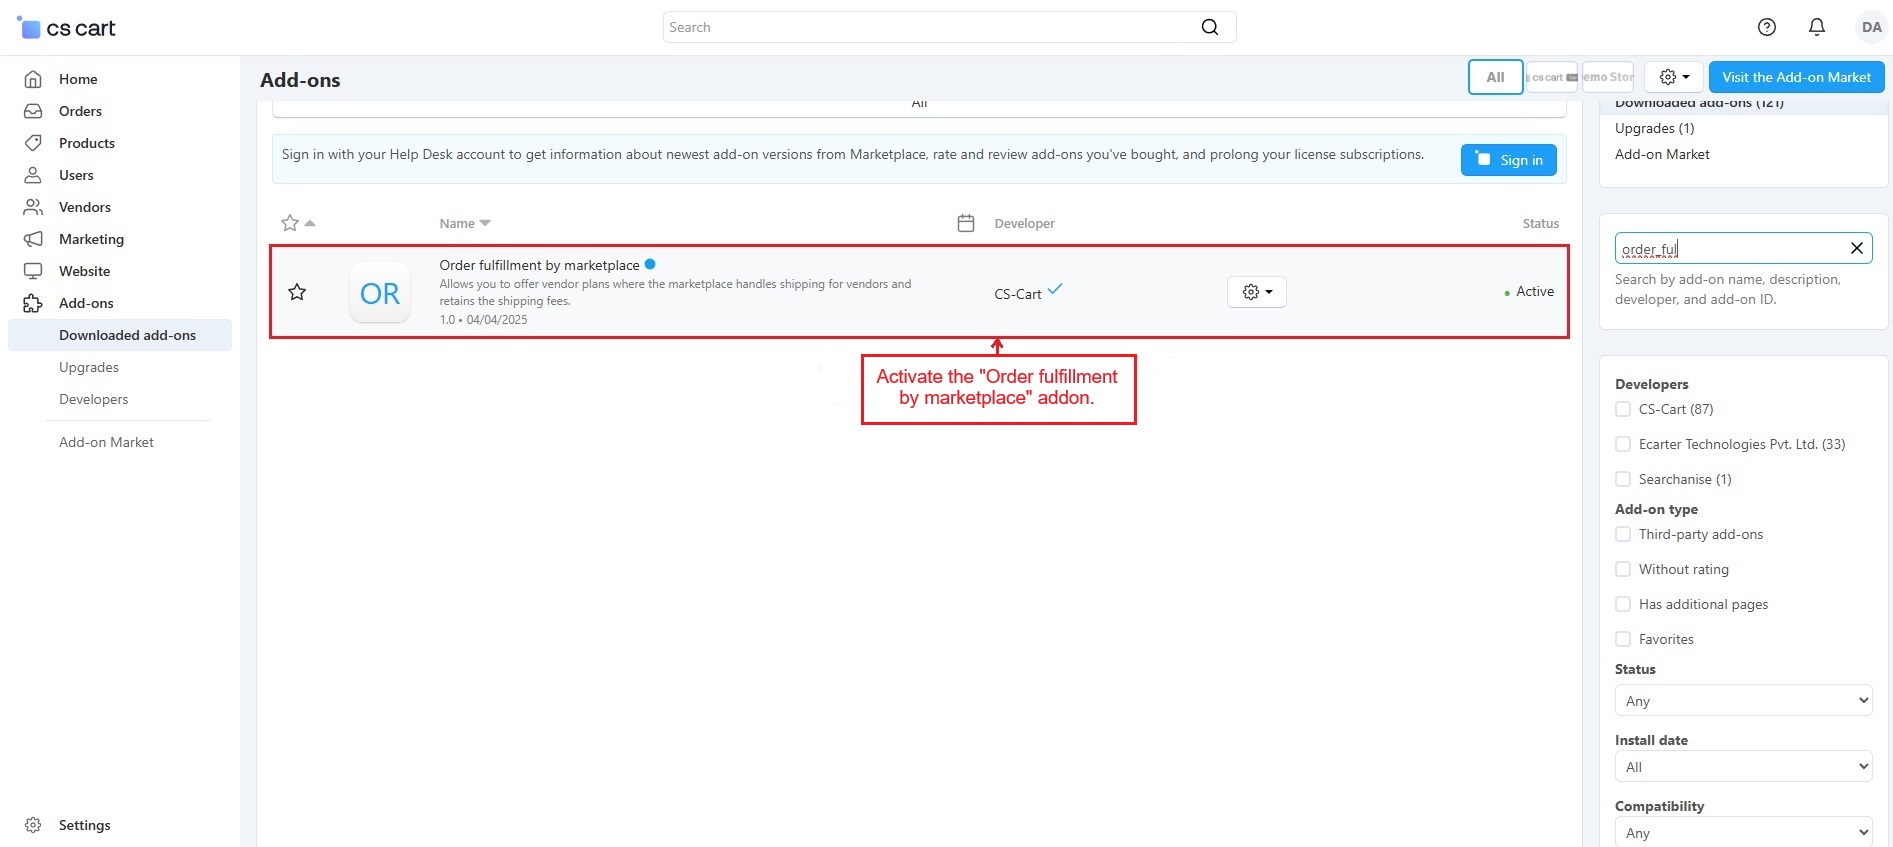Open Settings gear in sidebar

coord(33,825)
